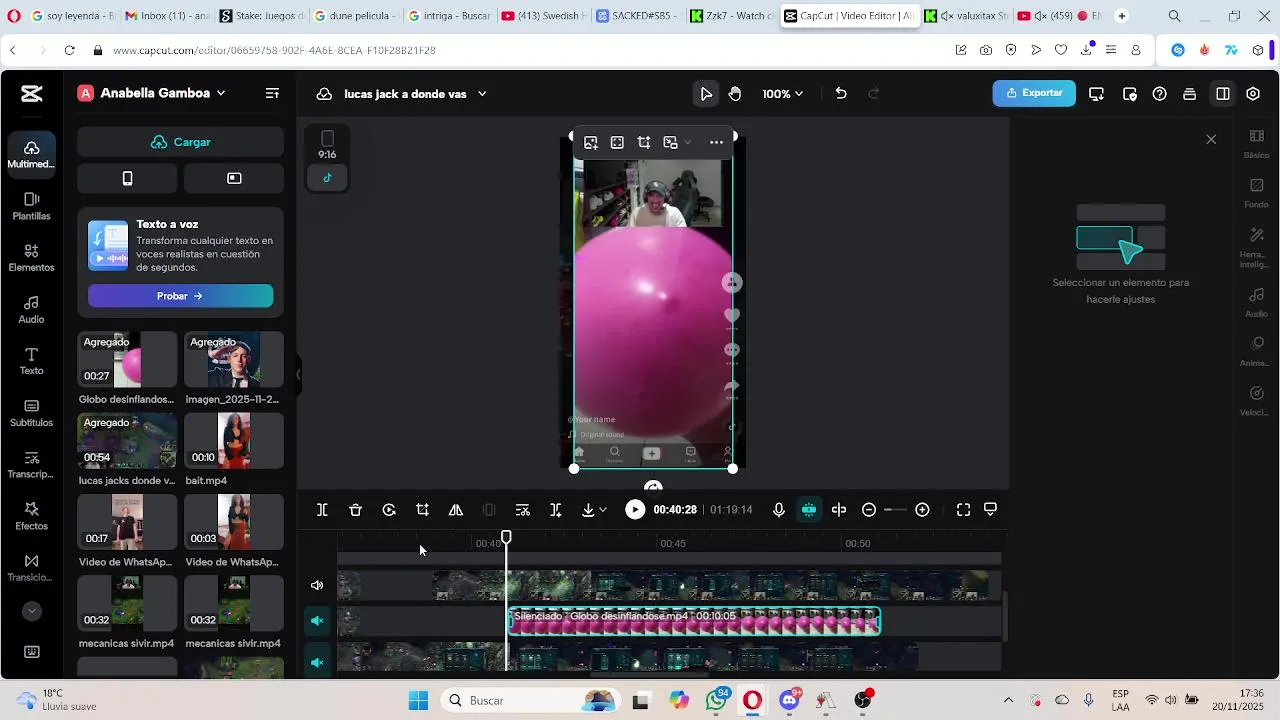The height and width of the screenshot is (720, 1280).
Task: Play the timeline preview
Action: coord(635,510)
